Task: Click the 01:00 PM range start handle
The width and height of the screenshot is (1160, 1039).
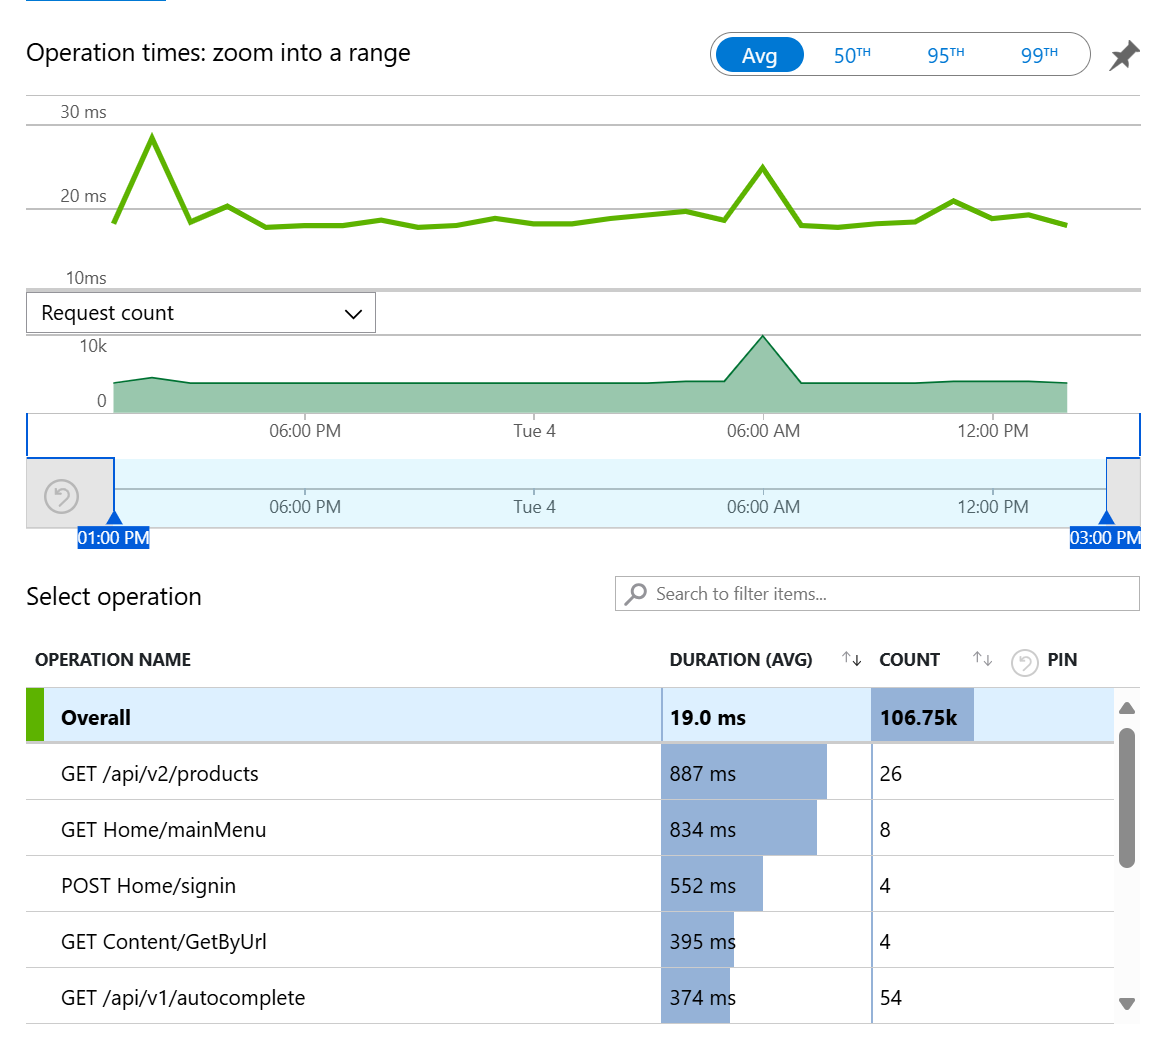Action: tap(113, 519)
